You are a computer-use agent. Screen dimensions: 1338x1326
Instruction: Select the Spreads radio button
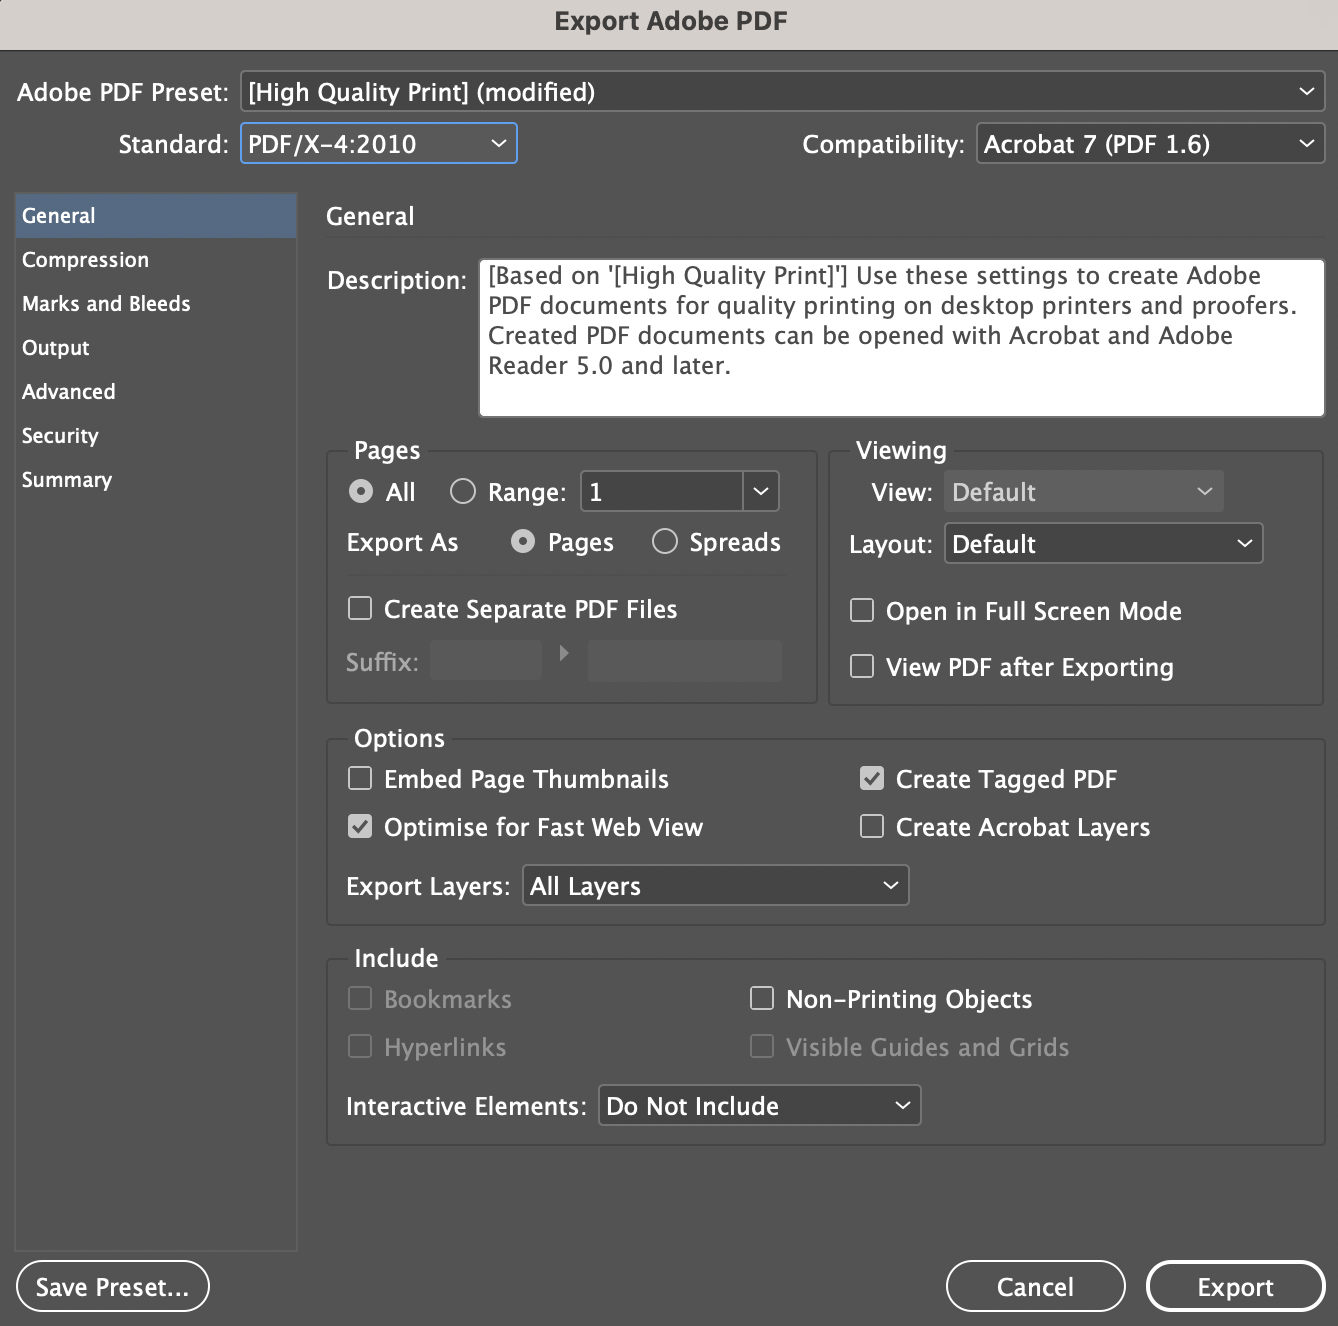[x=664, y=541]
